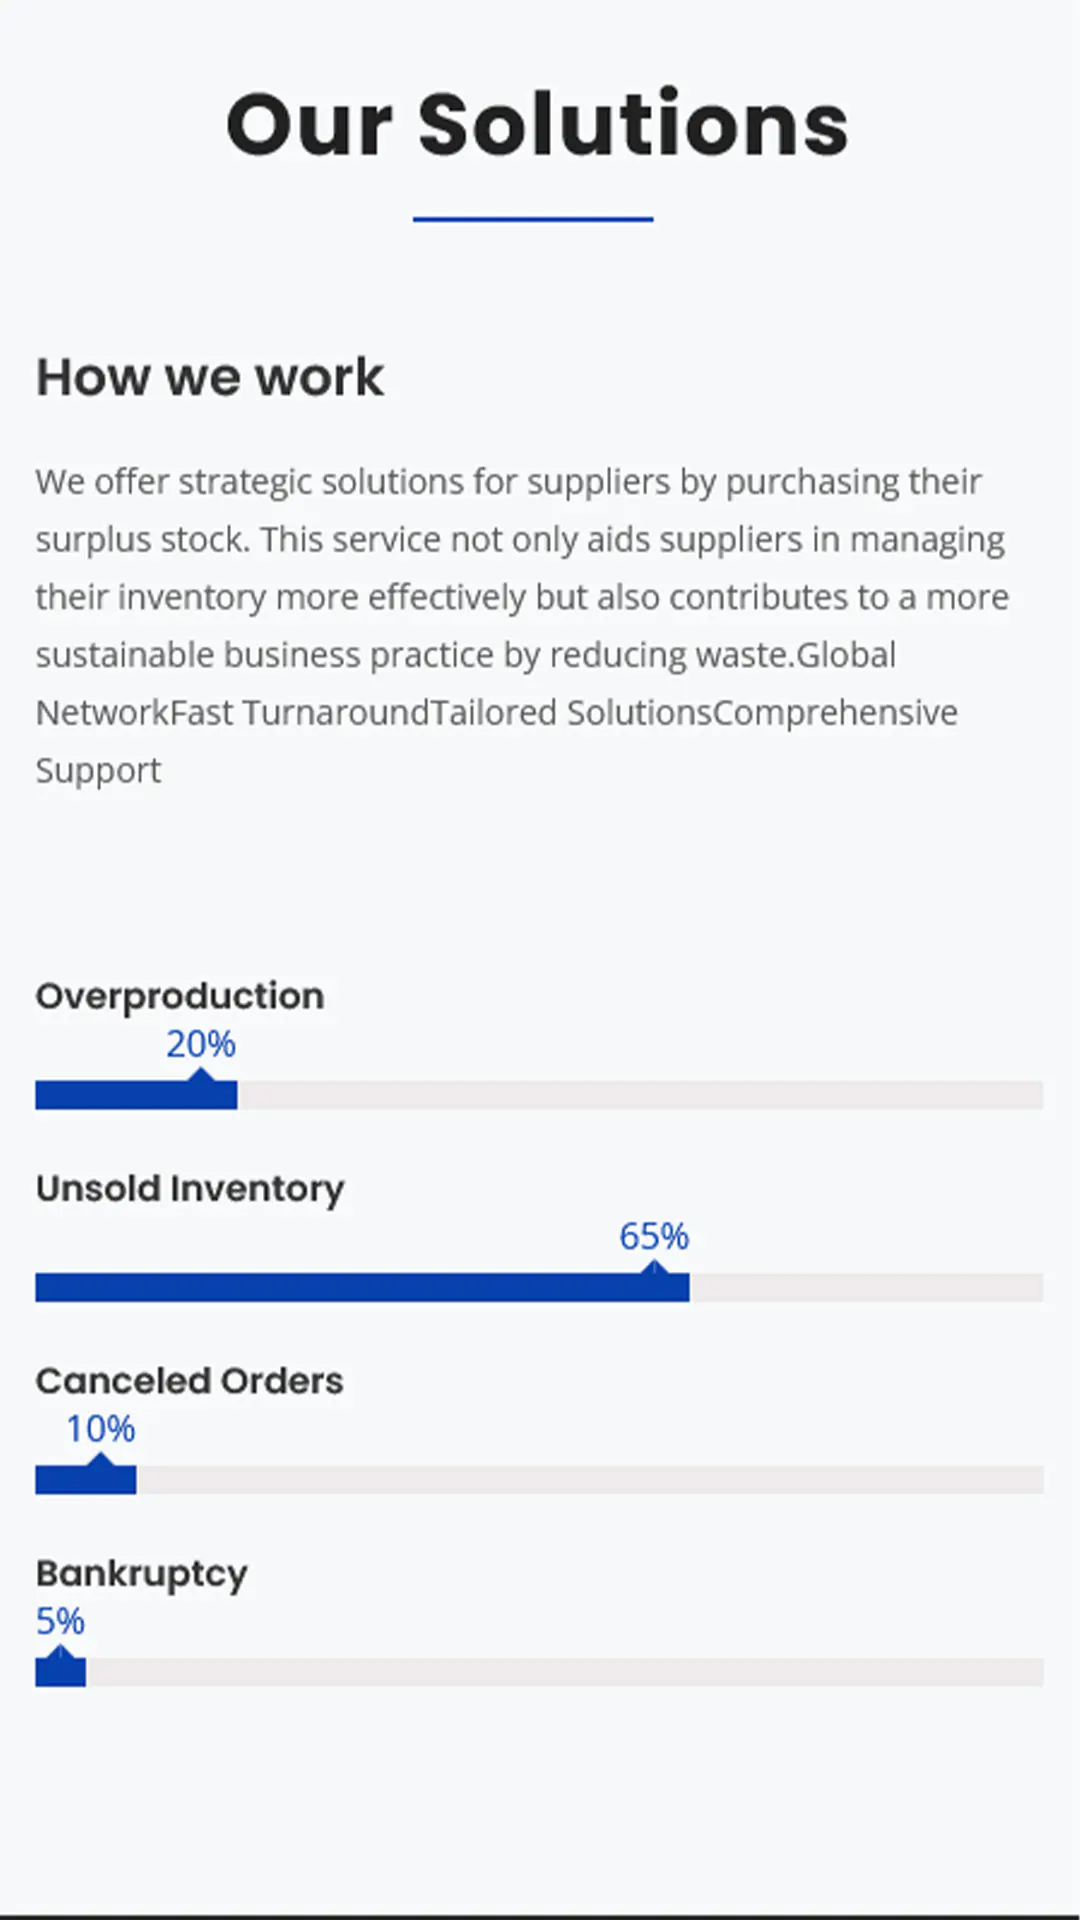The image size is (1080, 1920).
Task: Click the empty track of Overproduction bar
Action: [x=640, y=1096]
